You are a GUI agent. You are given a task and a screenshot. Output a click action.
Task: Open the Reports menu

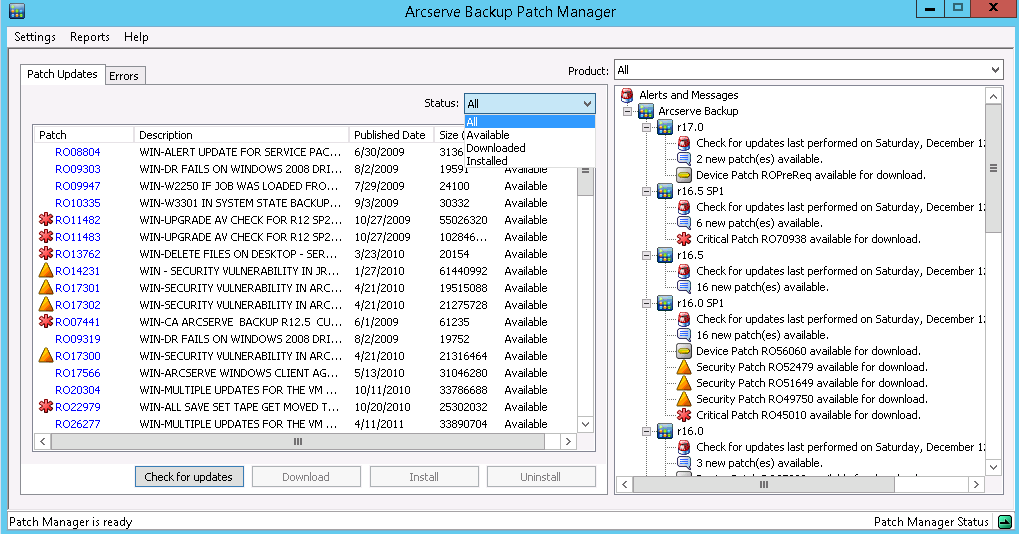90,37
